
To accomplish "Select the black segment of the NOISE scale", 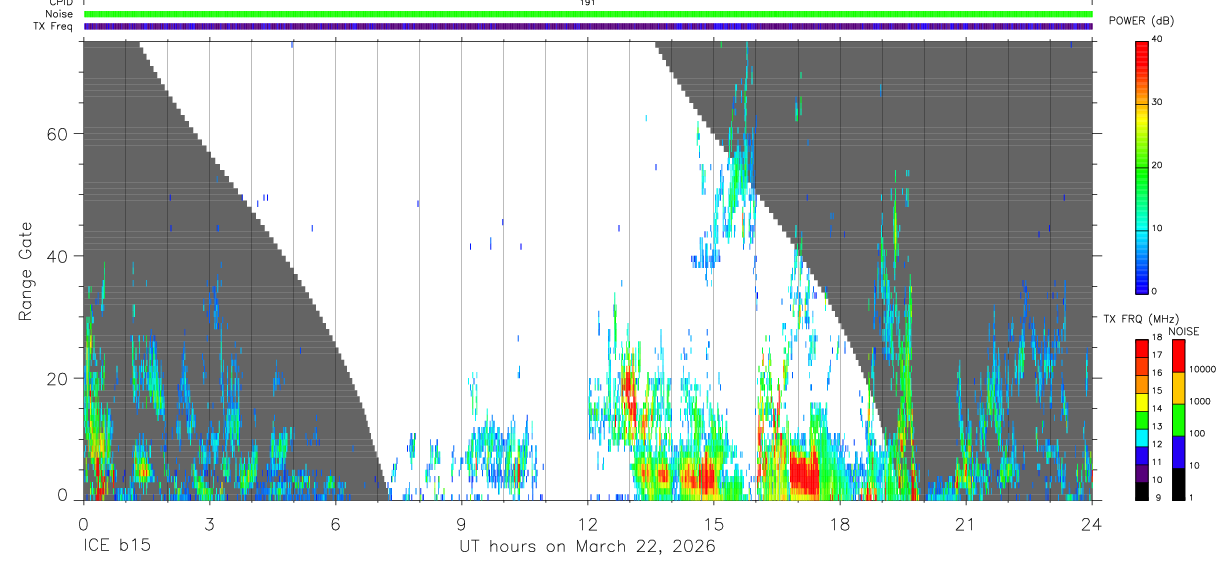I will (x=1179, y=484).
